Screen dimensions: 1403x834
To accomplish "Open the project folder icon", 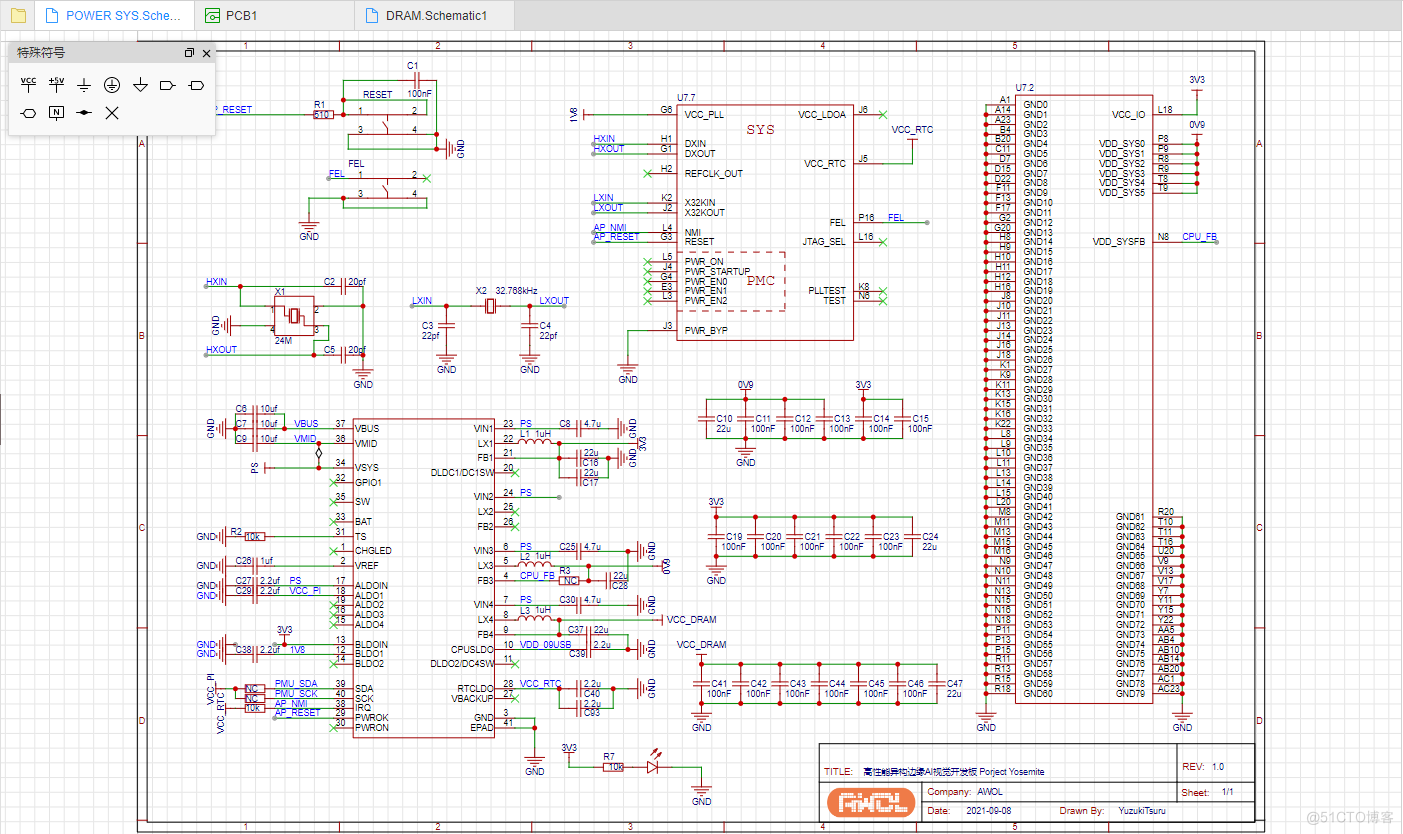I will (18, 15).
